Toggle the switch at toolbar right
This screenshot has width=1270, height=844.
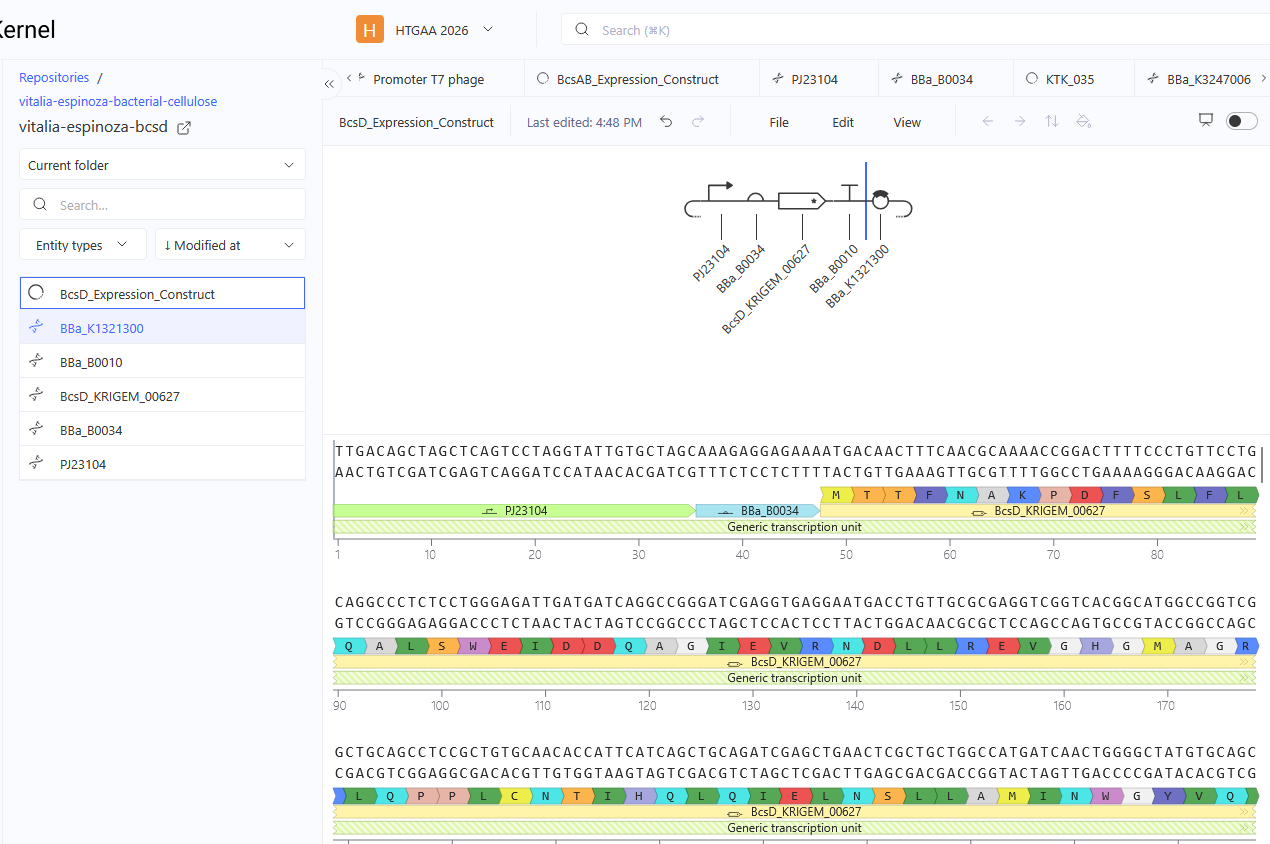pyautogui.click(x=1241, y=121)
